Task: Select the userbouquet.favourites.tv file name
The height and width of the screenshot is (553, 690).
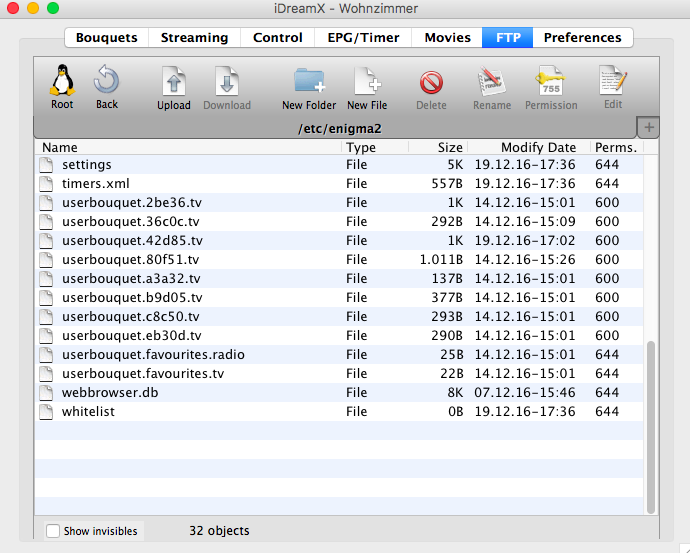Action: pos(143,374)
